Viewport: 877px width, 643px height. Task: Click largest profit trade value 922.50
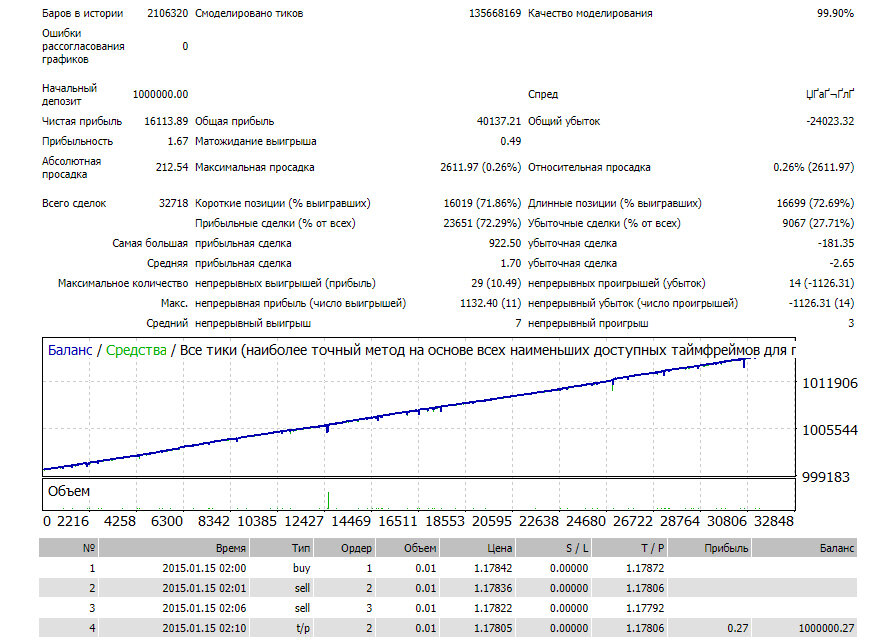504,244
